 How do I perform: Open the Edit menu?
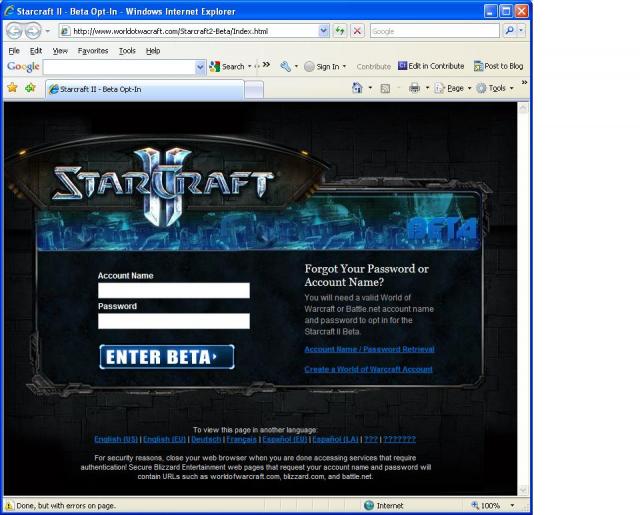click(36, 51)
